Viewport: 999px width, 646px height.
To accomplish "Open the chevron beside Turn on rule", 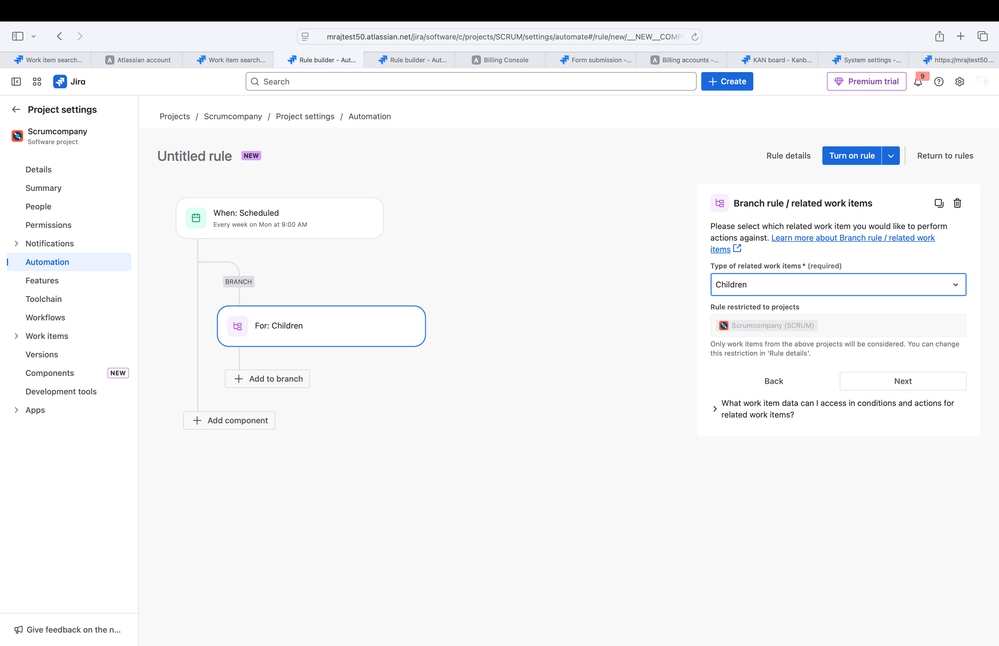I will (x=889, y=155).
